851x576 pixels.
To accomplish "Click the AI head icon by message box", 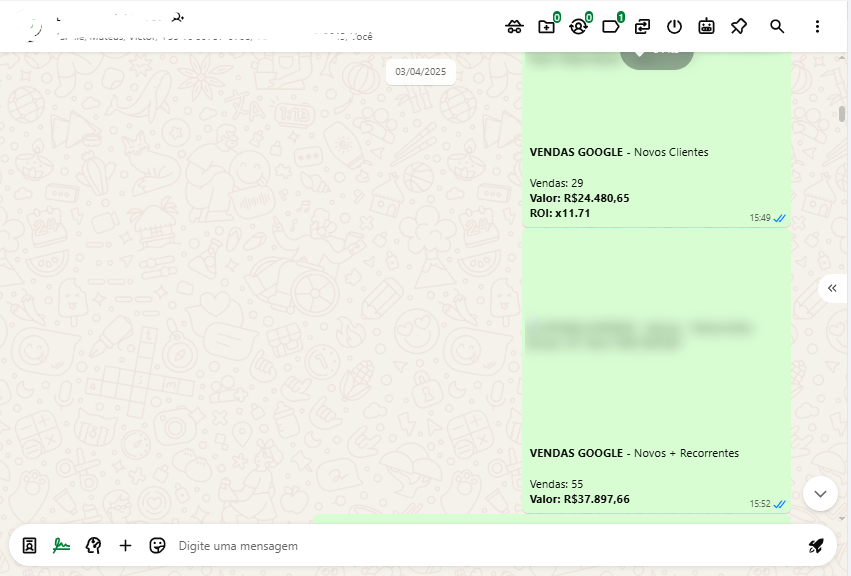I will pos(94,545).
